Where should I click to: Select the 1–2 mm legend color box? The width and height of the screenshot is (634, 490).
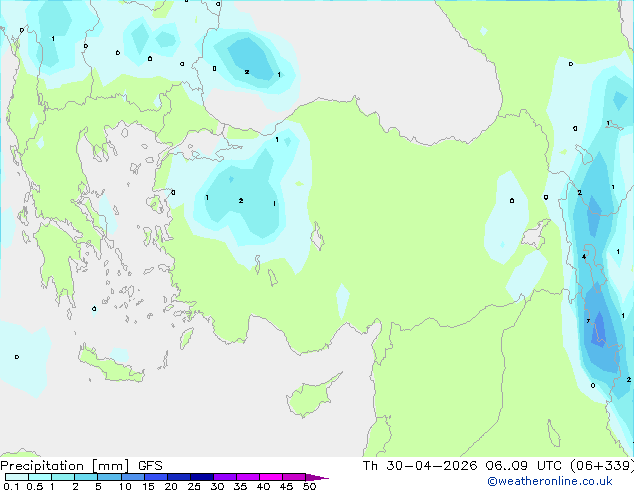pyautogui.click(x=63, y=477)
